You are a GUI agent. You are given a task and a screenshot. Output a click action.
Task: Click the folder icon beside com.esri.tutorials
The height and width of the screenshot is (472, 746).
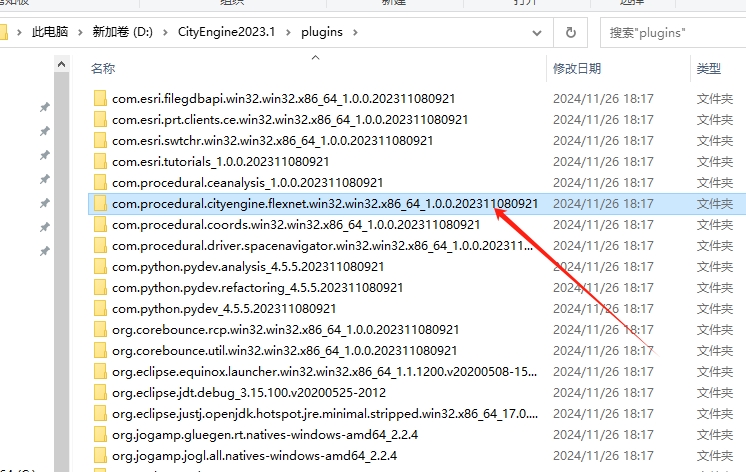pos(100,161)
